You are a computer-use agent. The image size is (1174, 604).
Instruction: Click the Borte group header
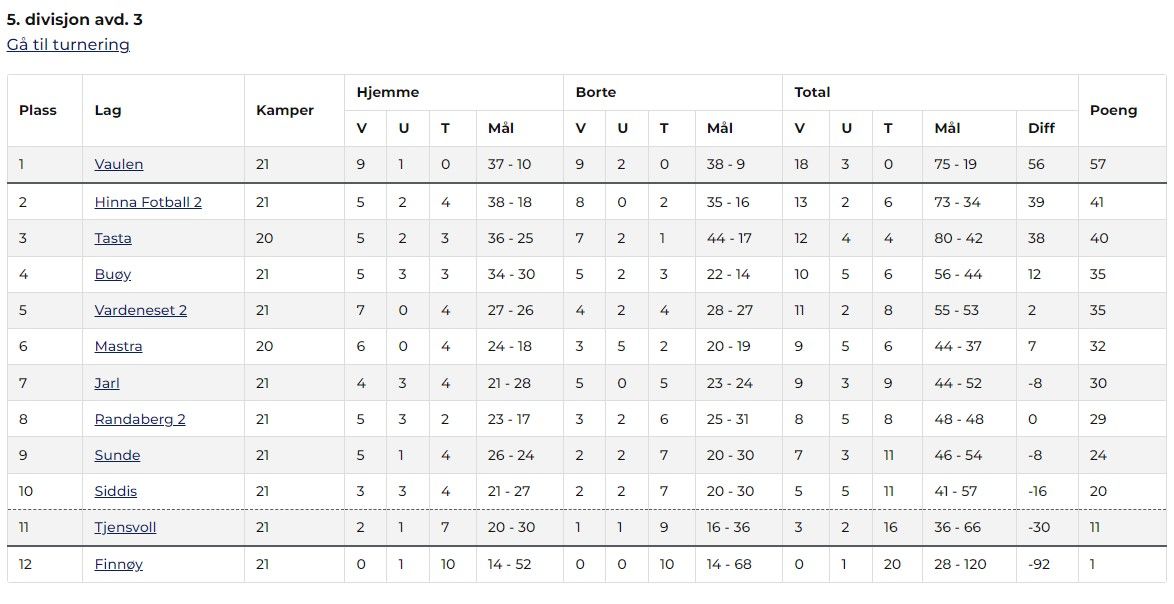[x=596, y=92]
